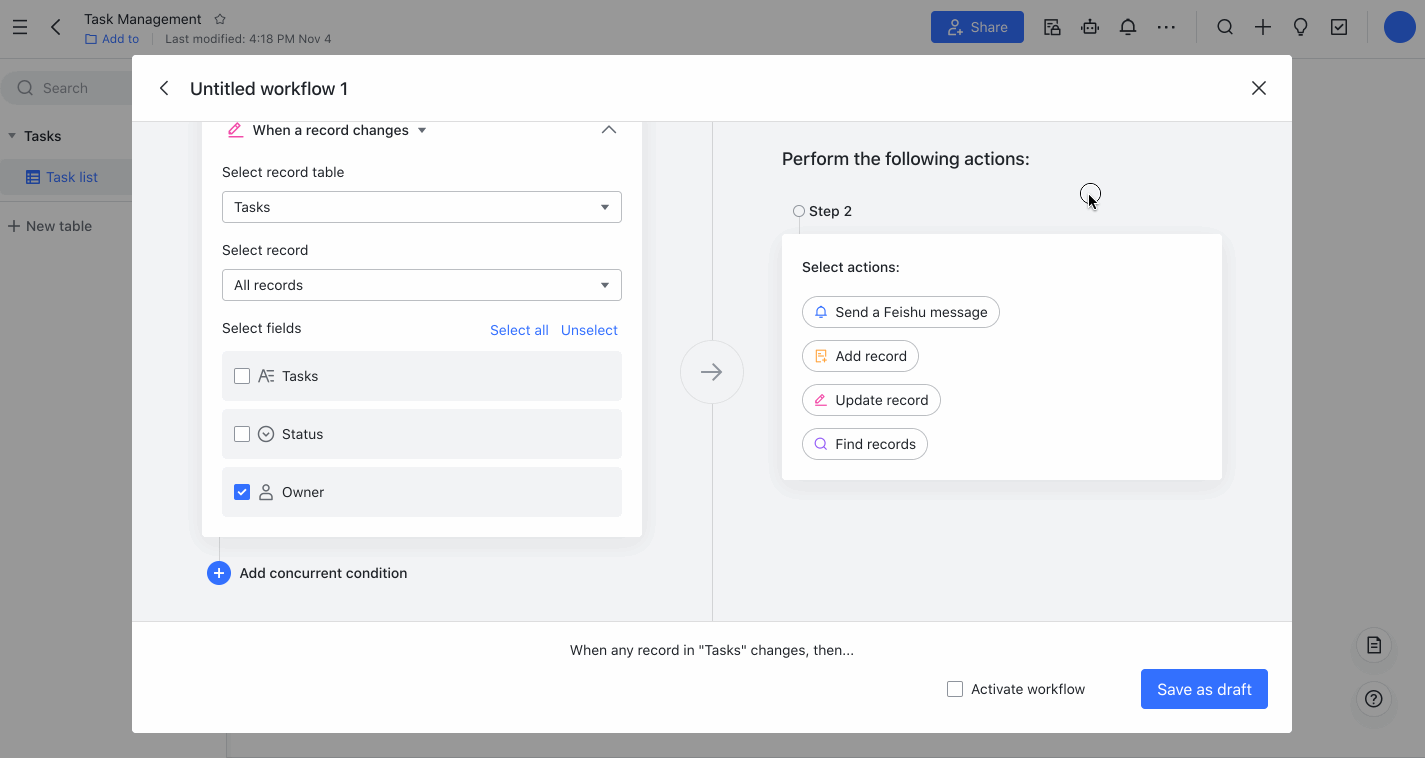Click the Select all link for fields
1425x758 pixels.
pos(519,329)
